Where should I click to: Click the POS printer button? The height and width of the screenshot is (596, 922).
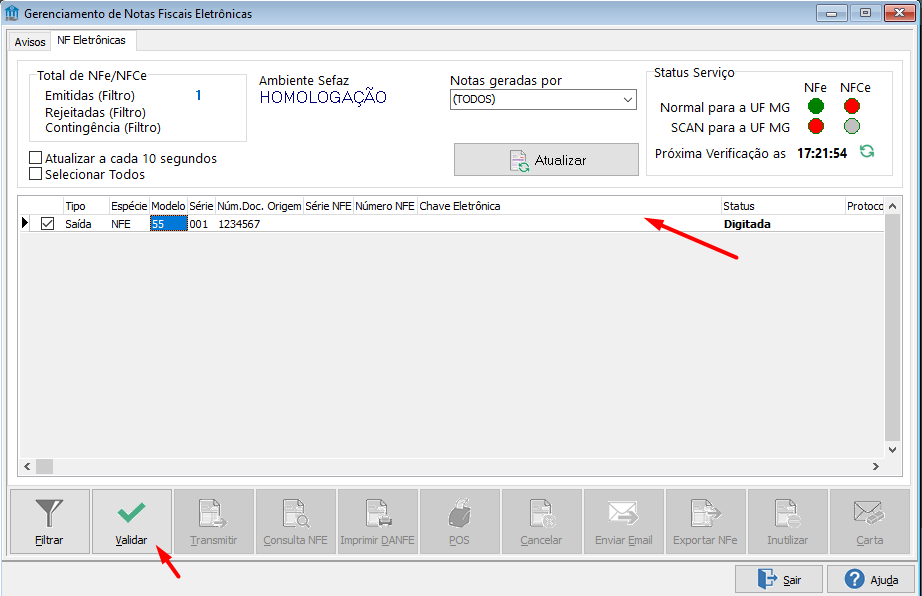[460, 521]
